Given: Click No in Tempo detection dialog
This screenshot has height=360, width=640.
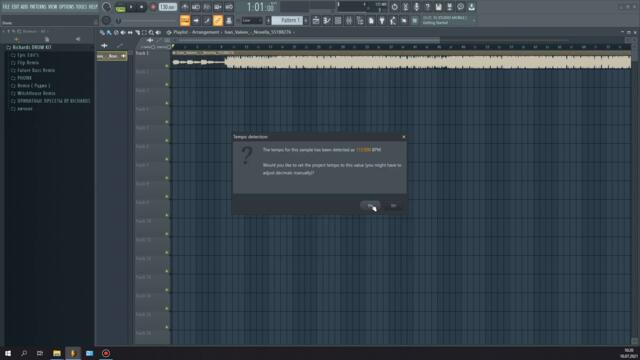Looking at the screenshot, I should point(393,206).
